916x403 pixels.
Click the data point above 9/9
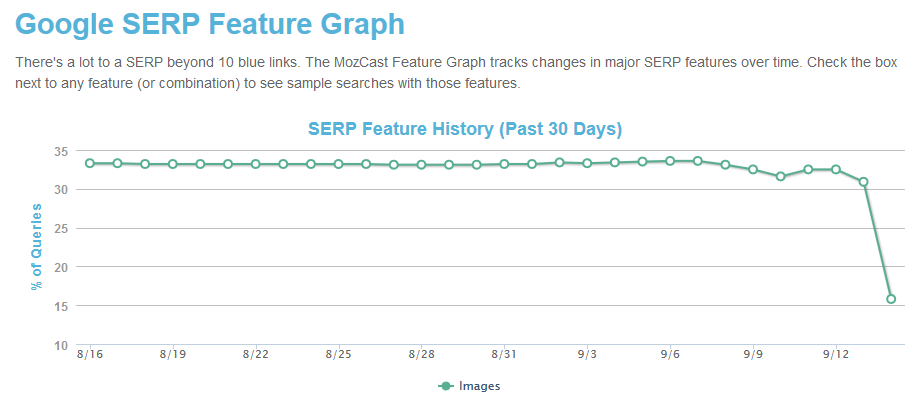click(753, 170)
